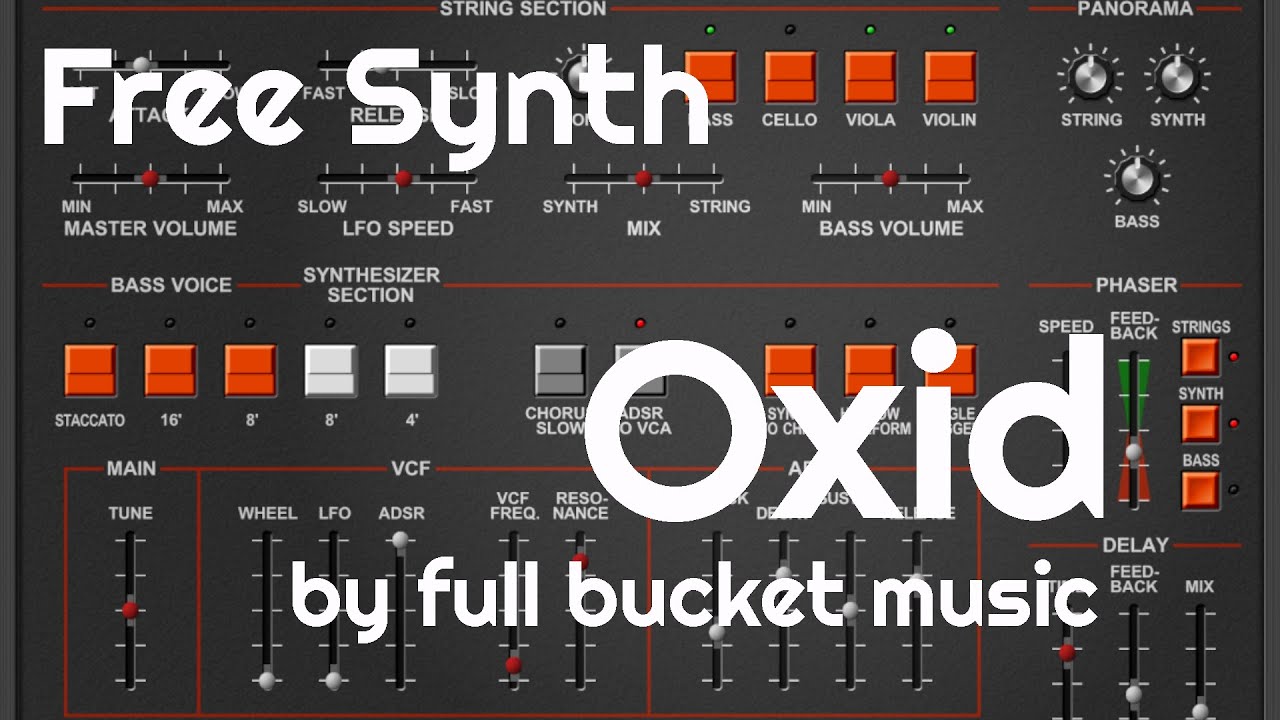Click the LED above the Chorus Slow switch
The width and height of the screenshot is (1280, 720).
[560, 323]
